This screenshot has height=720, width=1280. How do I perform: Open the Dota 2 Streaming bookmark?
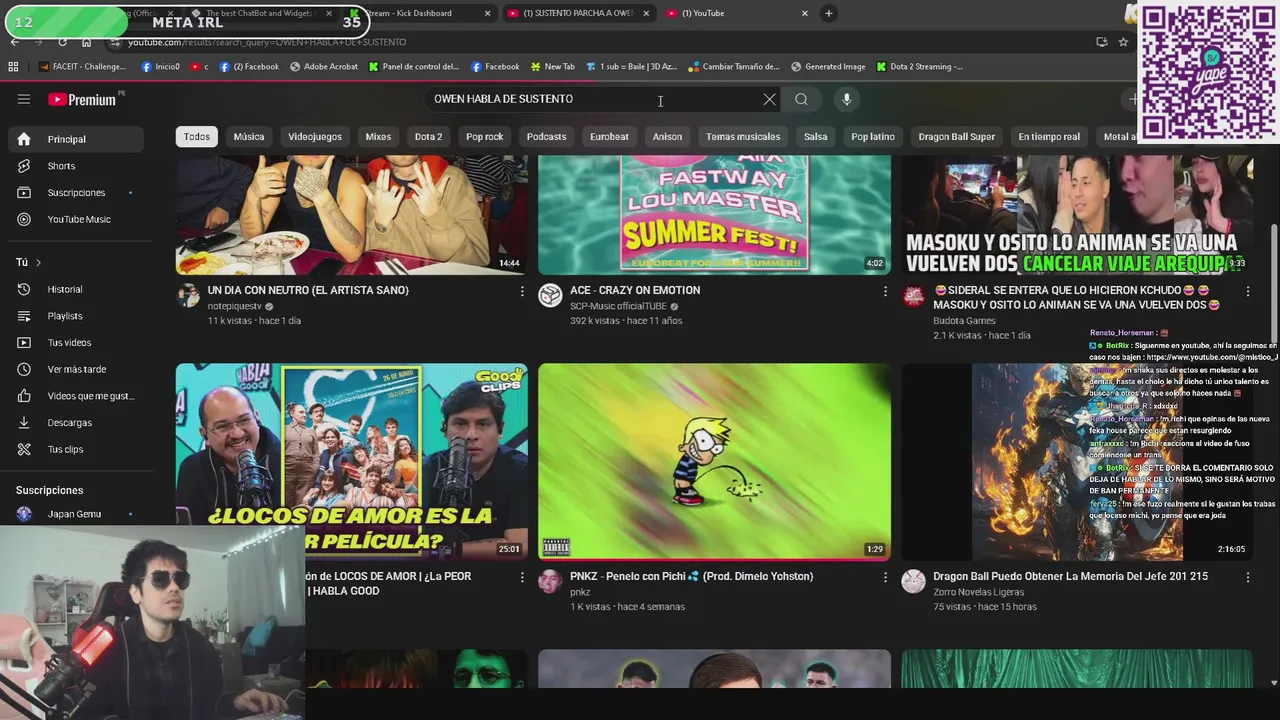pyautogui.click(x=919, y=67)
